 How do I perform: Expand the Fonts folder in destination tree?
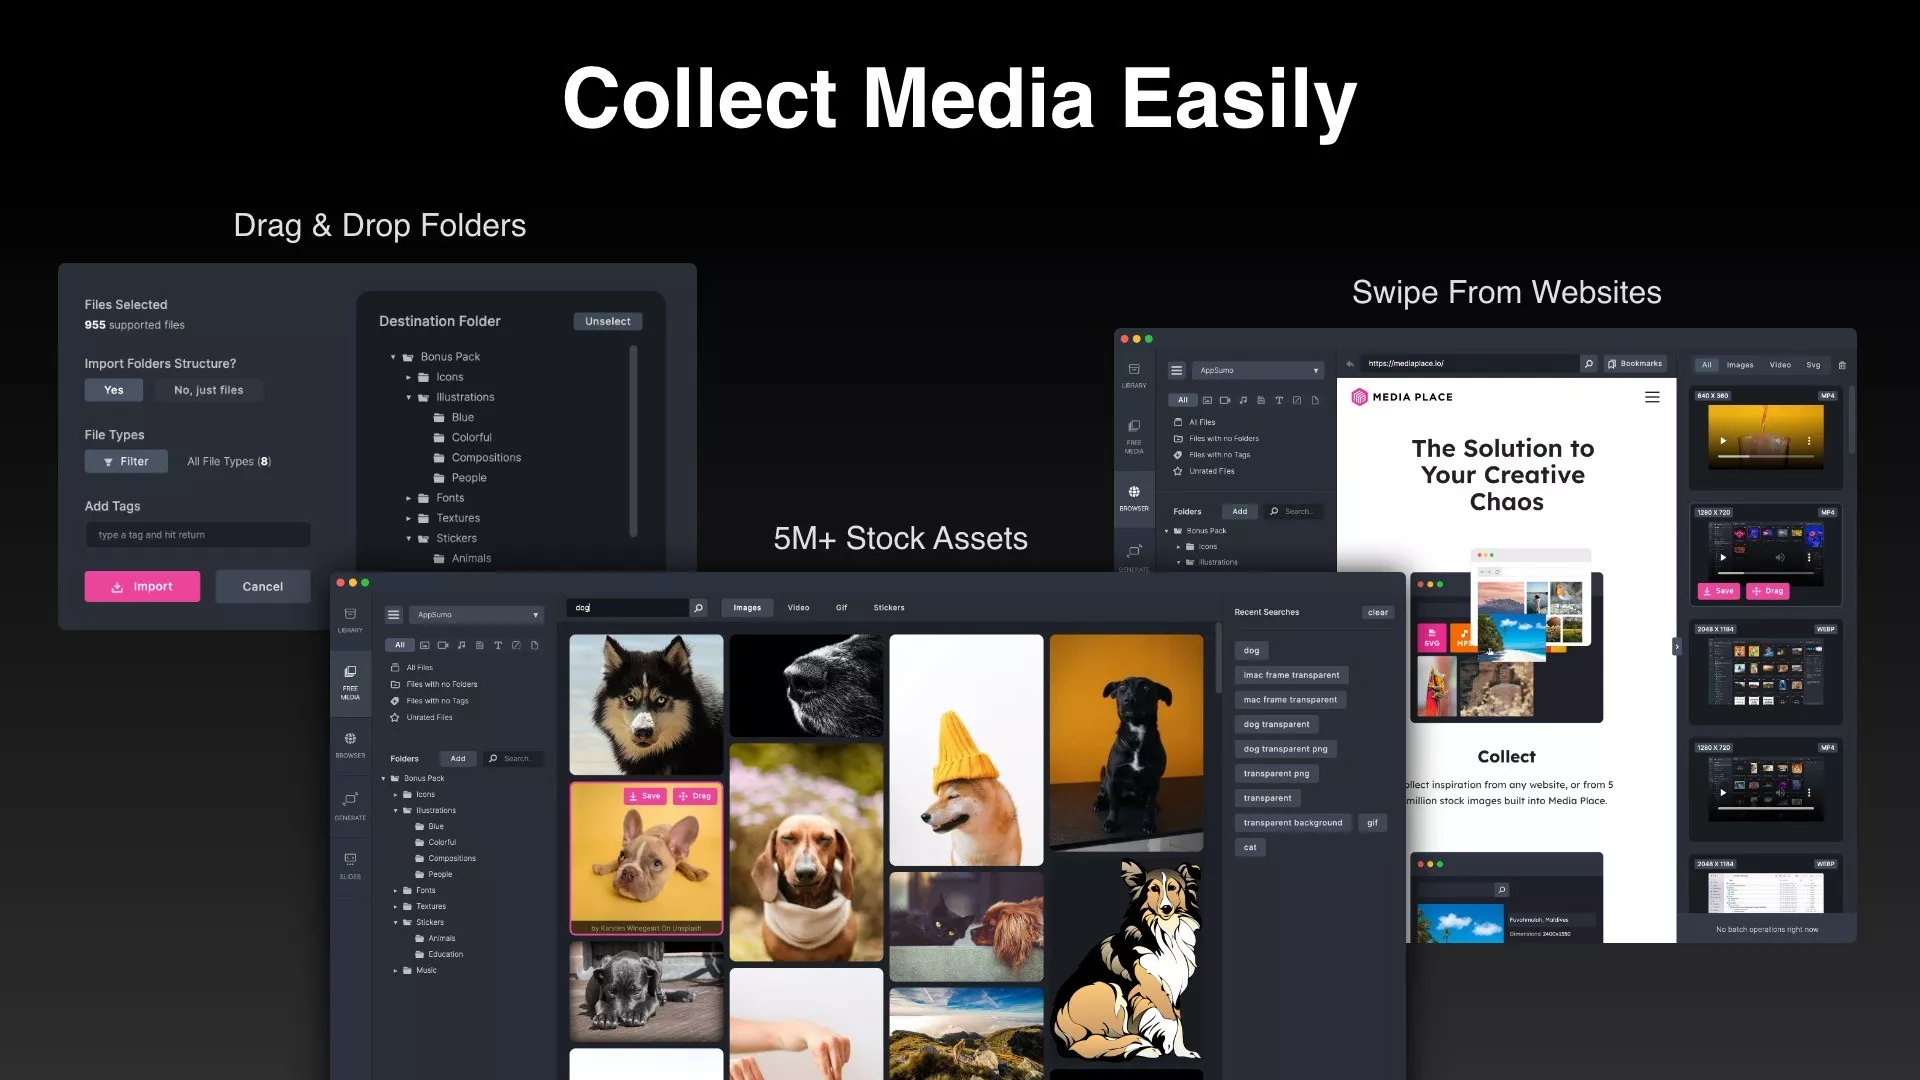(408, 498)
